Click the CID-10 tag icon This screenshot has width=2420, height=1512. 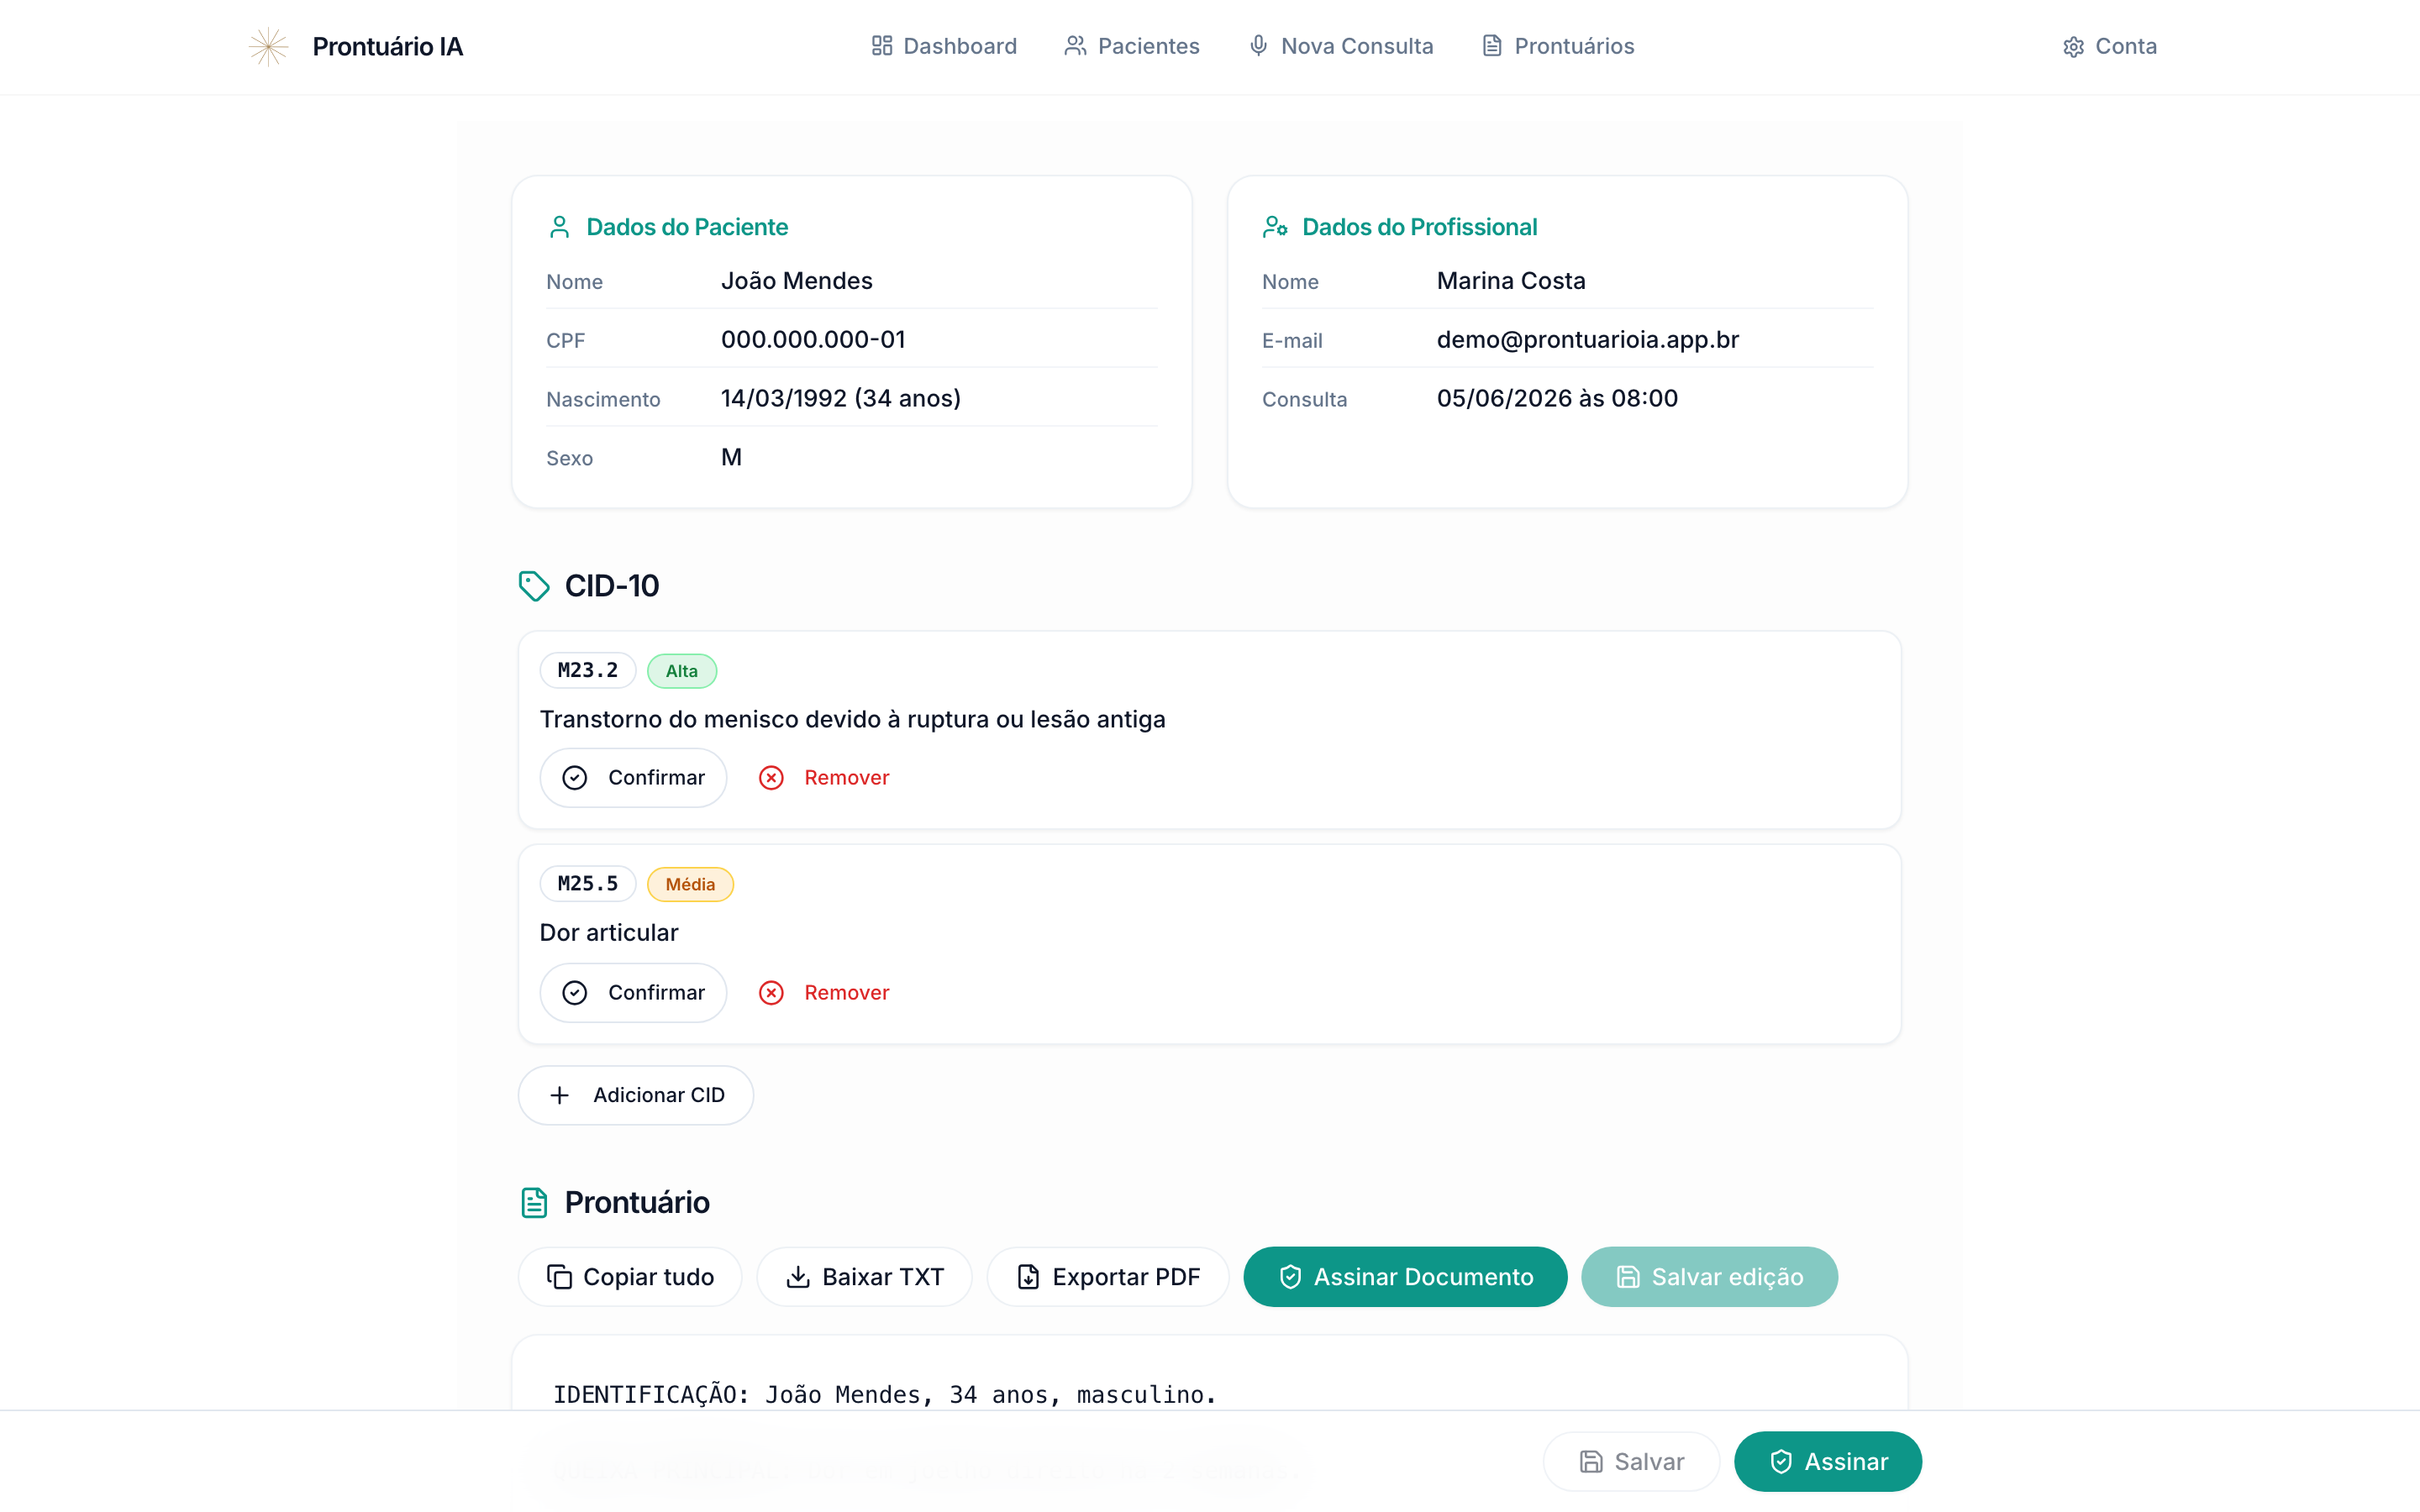click(x=534, y=586)
